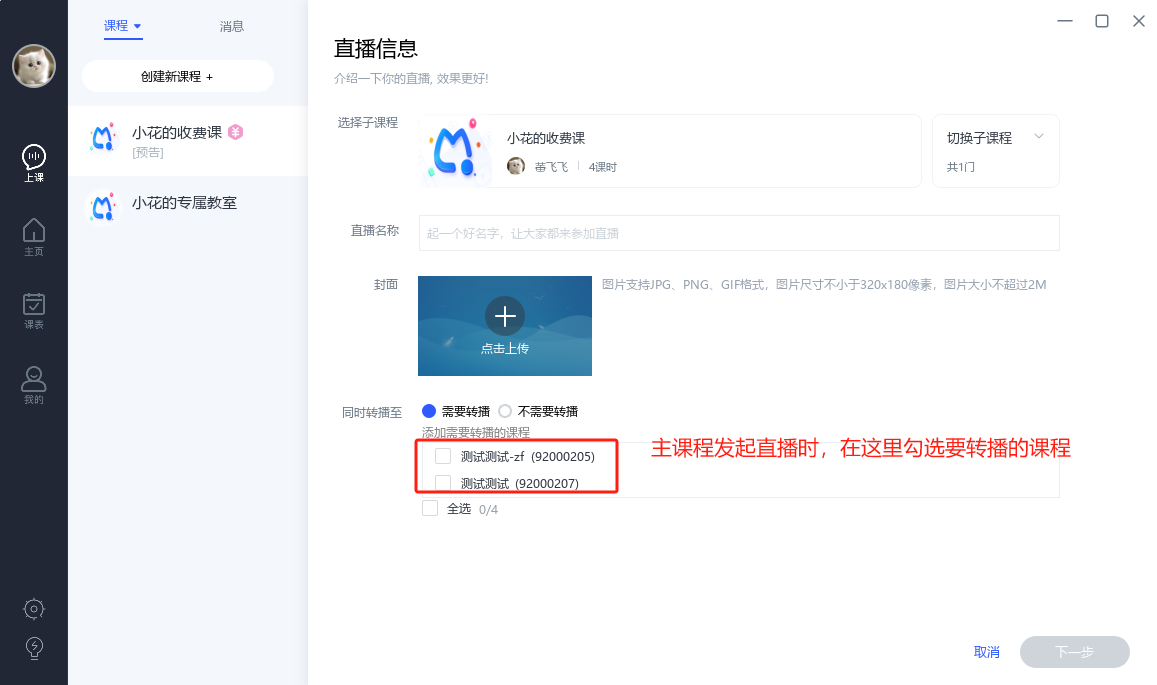Click the [预告] label under 小花的收费课
1157x685 pixels.
click(148, 153)
